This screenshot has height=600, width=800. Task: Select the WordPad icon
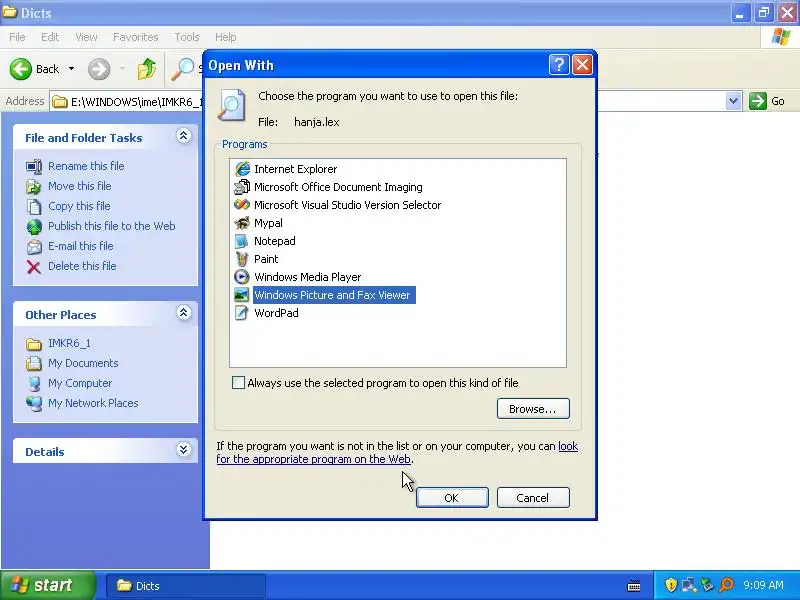pos(242,313)
